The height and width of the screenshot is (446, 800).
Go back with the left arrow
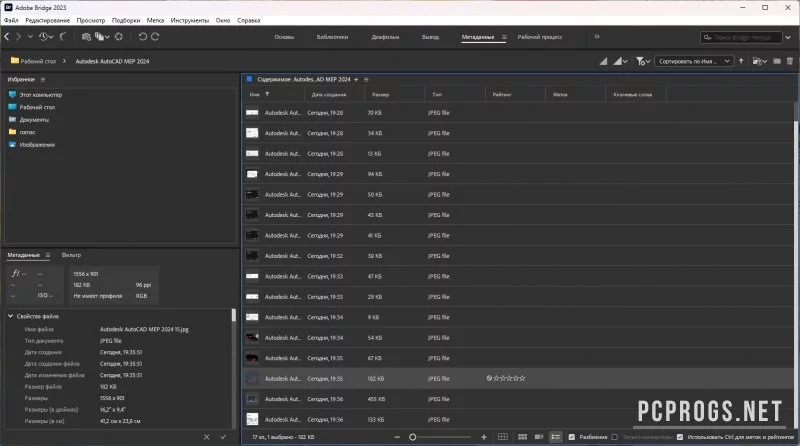7,37
